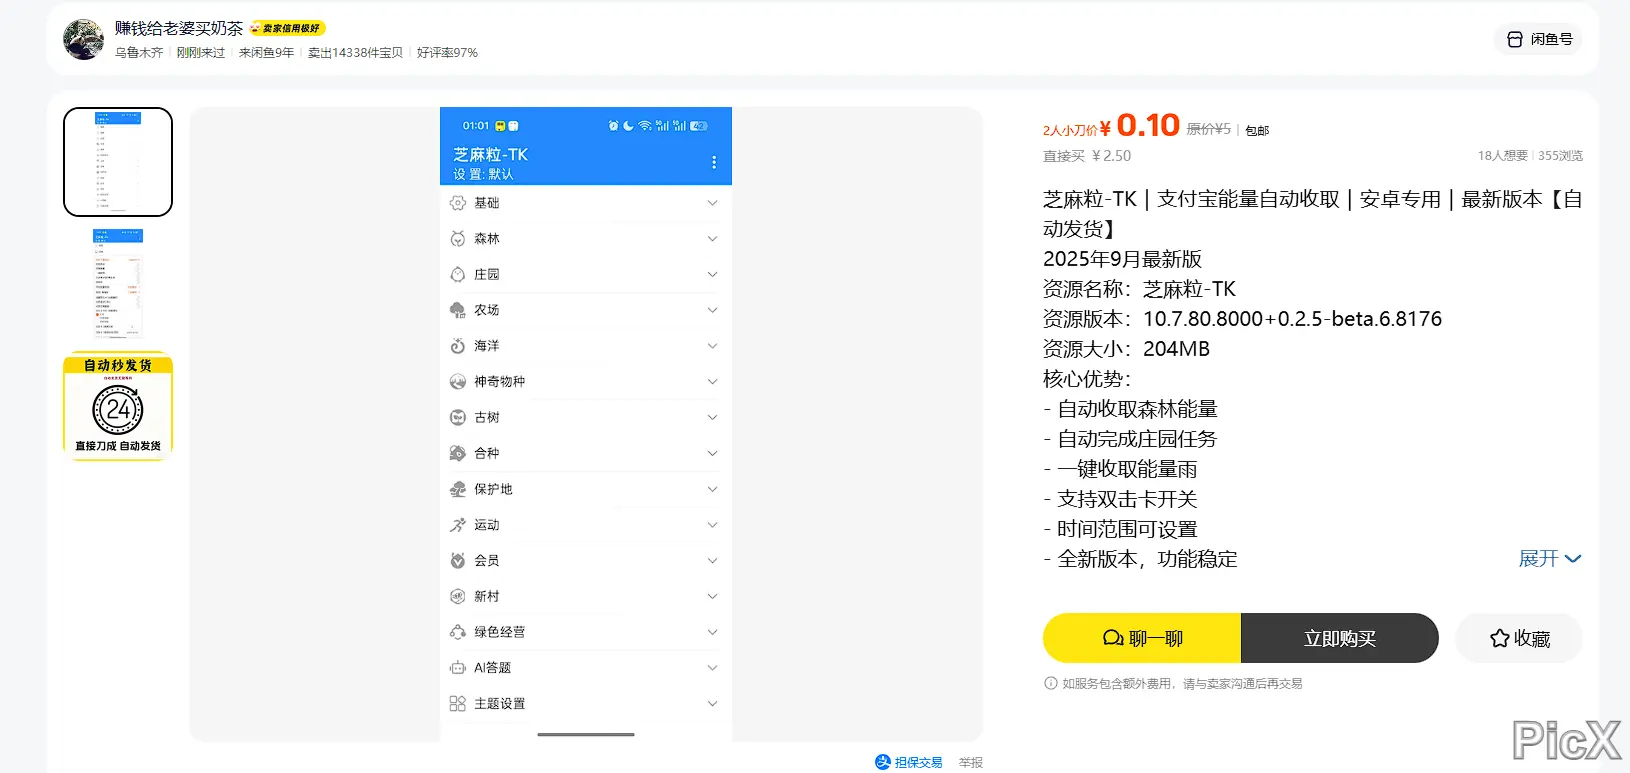Click the price 0.10
Viewport: 1630px width, 773px height.
[1148, 125]
